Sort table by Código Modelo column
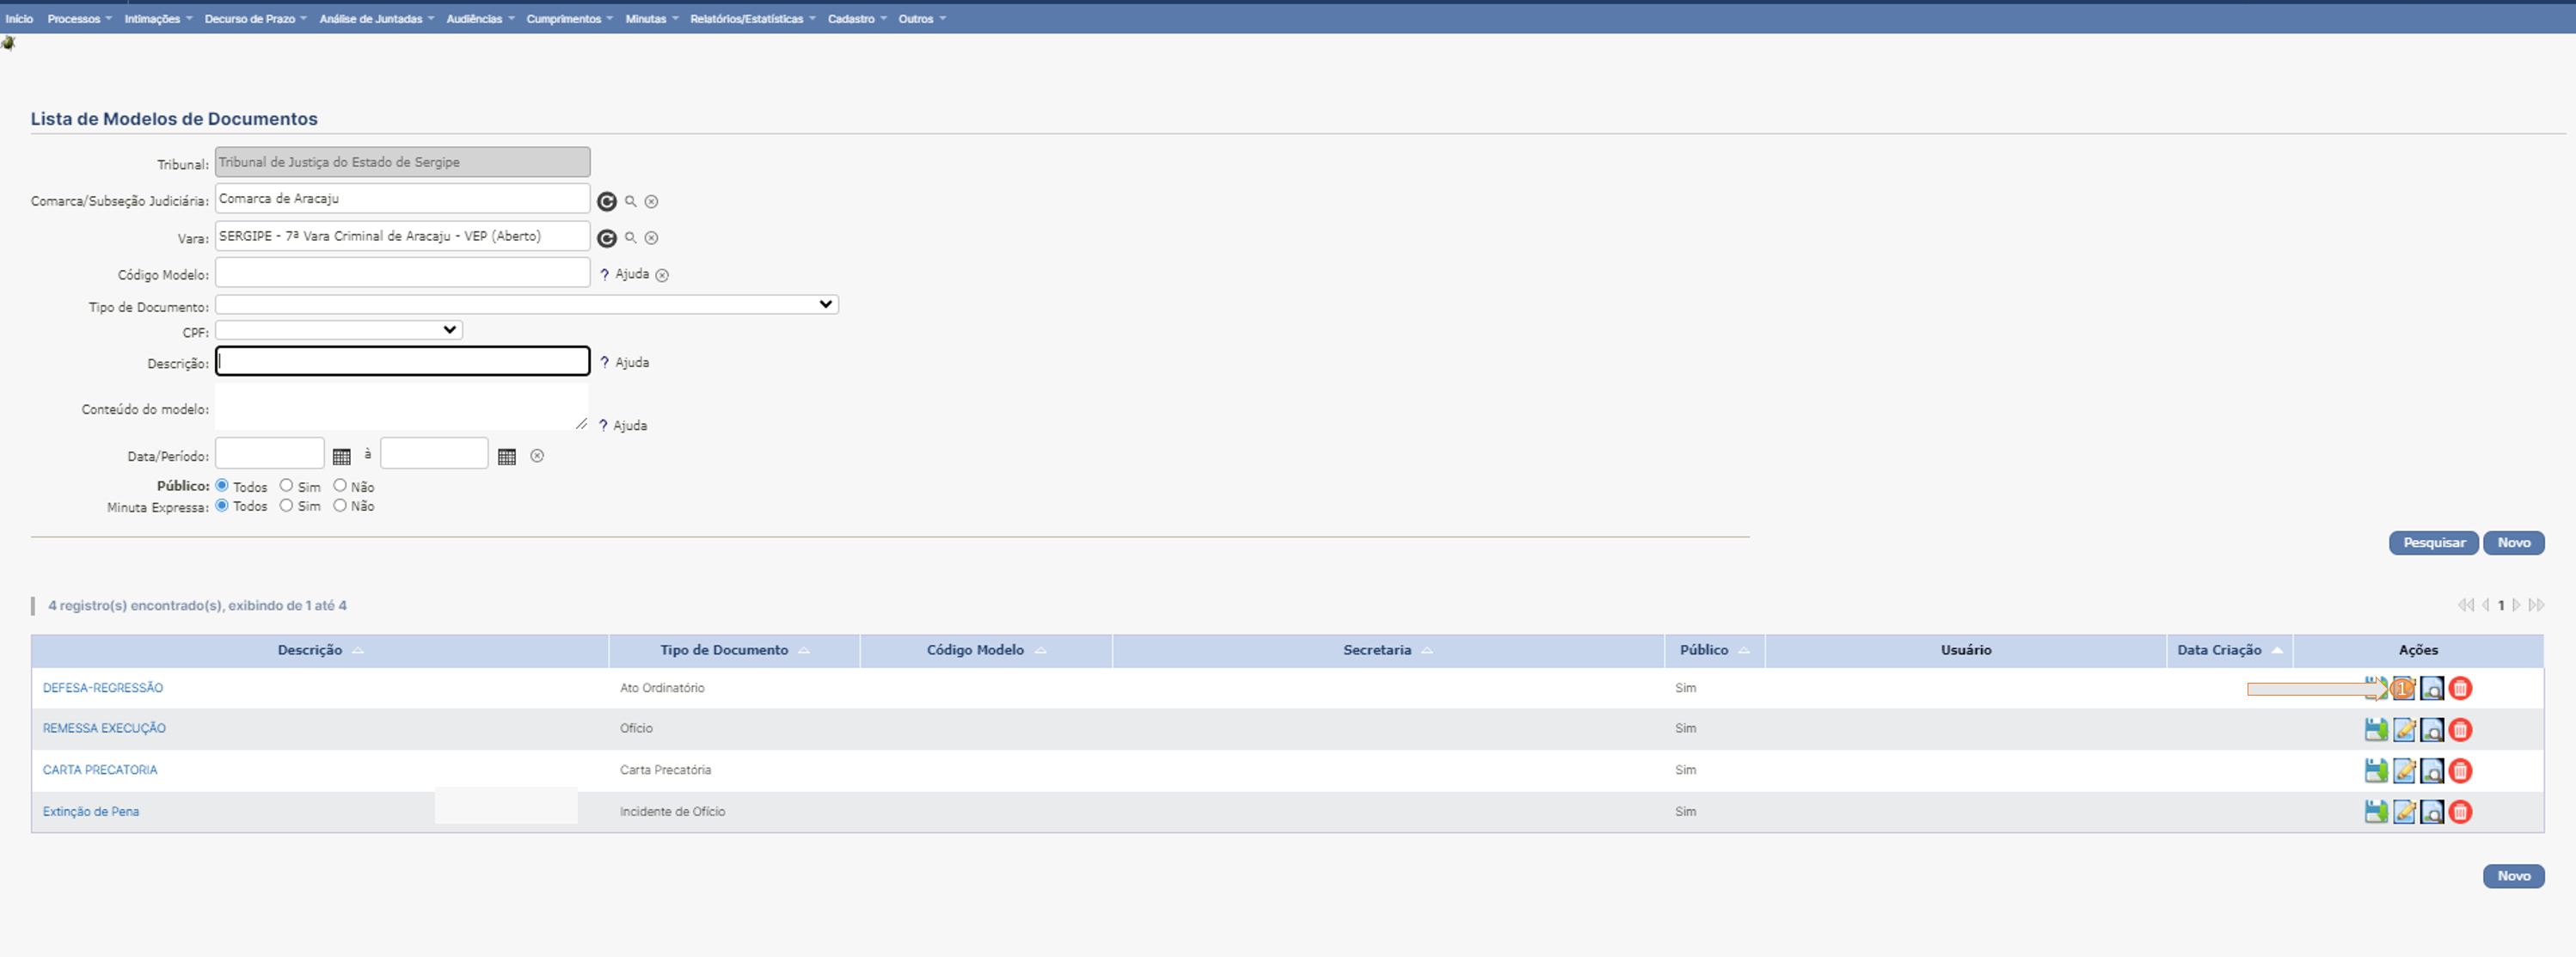 [986, 650]
